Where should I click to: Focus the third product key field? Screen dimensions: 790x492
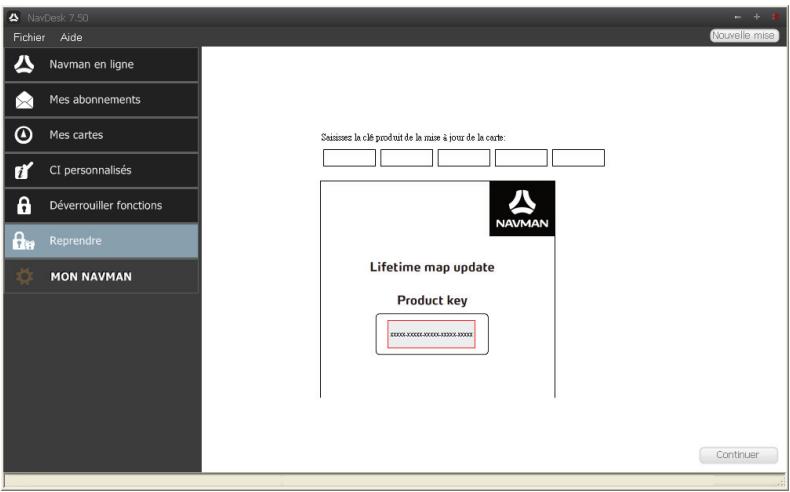click(x=464, y=158)
